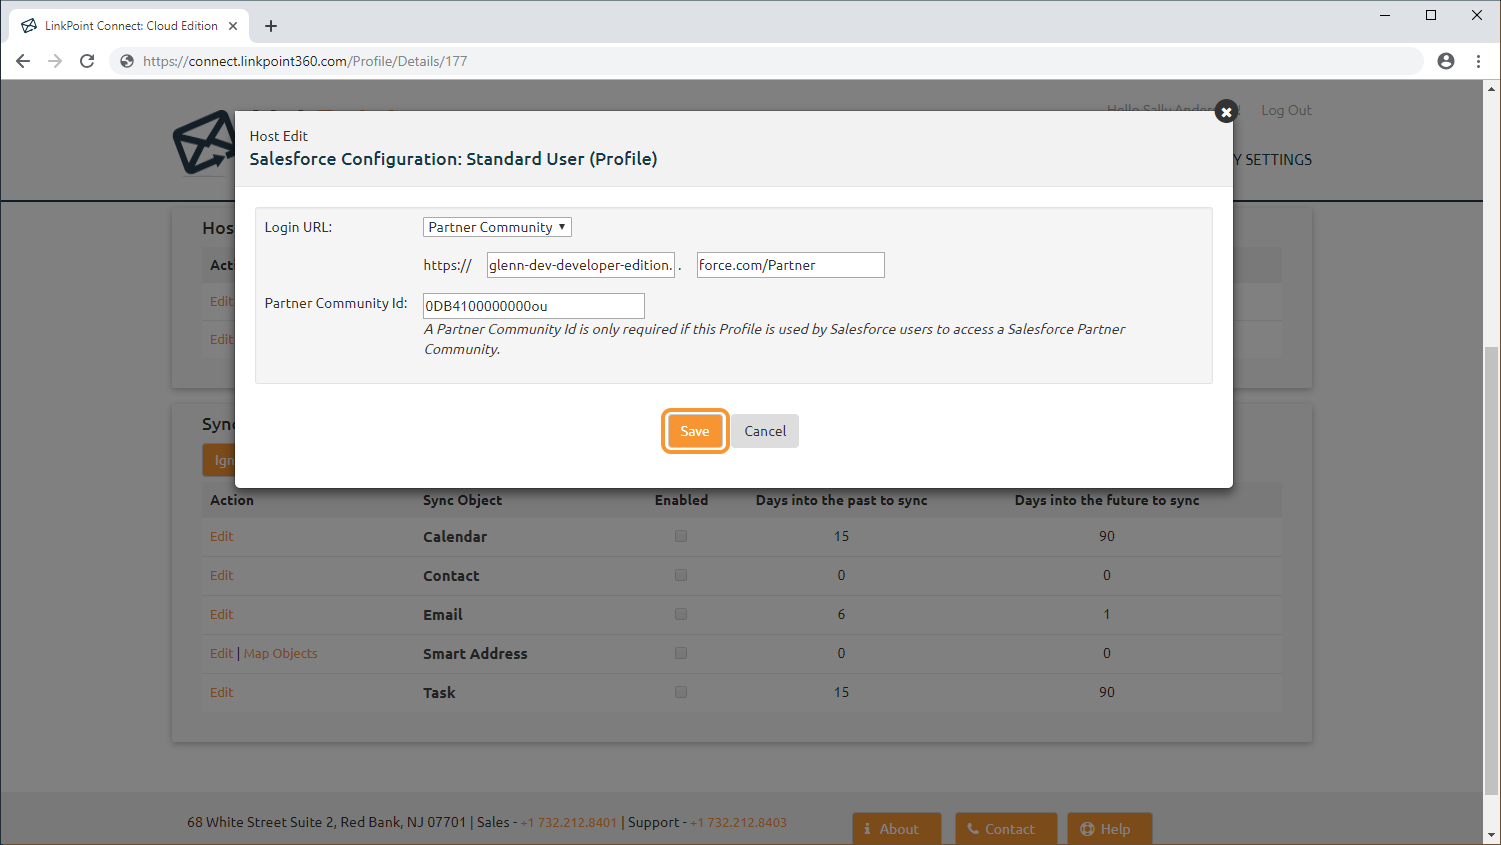Go forward in the browser

(x=55, y=61)
